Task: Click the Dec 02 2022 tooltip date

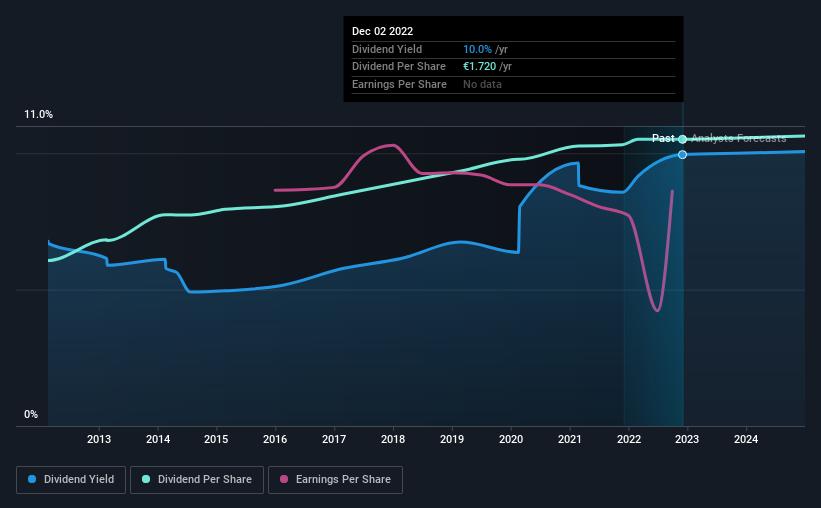Action: 382,31
